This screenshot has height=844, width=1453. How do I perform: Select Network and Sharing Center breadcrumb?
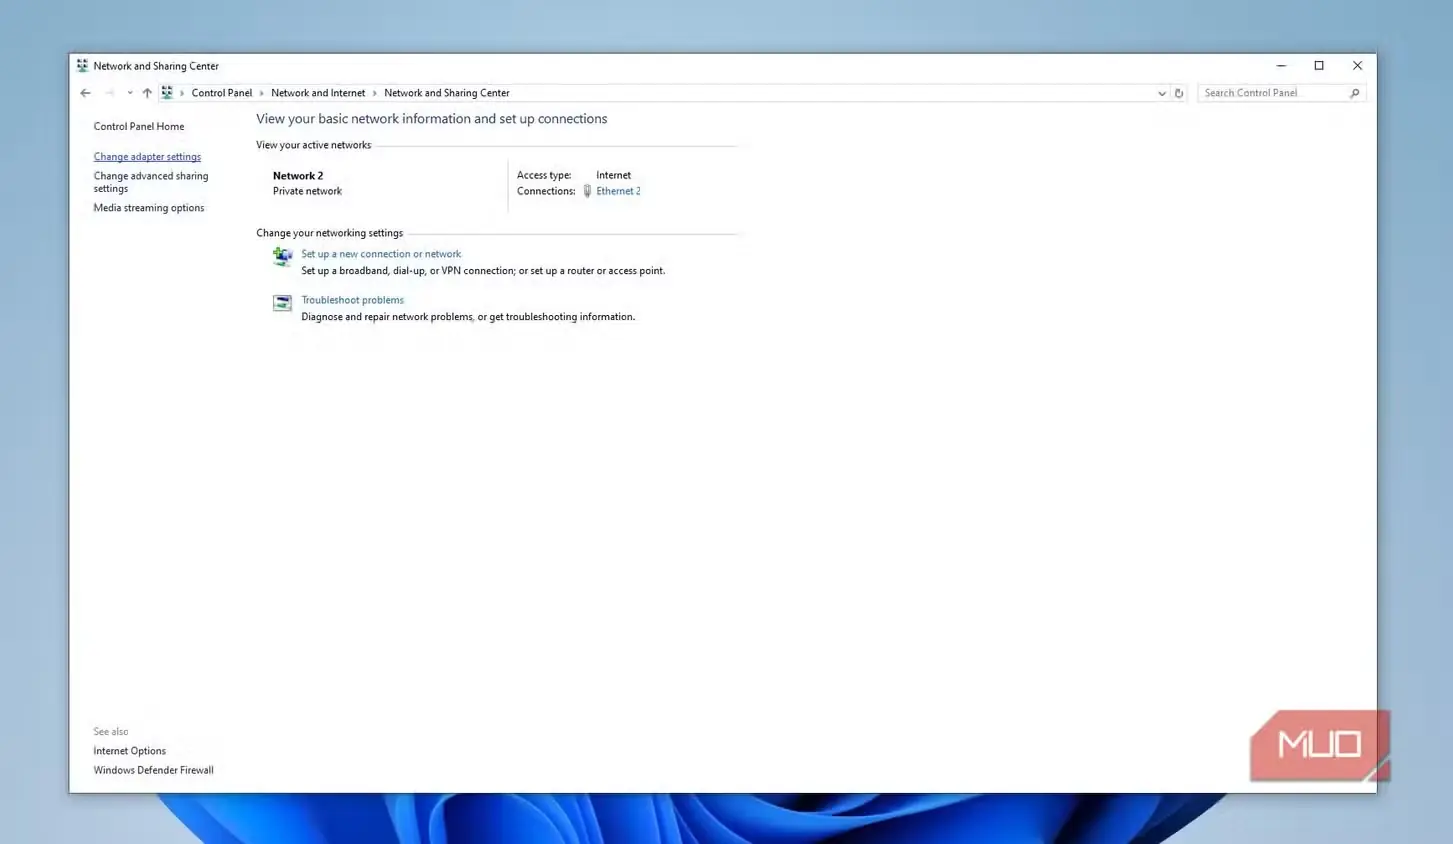(x=447, y=93)
